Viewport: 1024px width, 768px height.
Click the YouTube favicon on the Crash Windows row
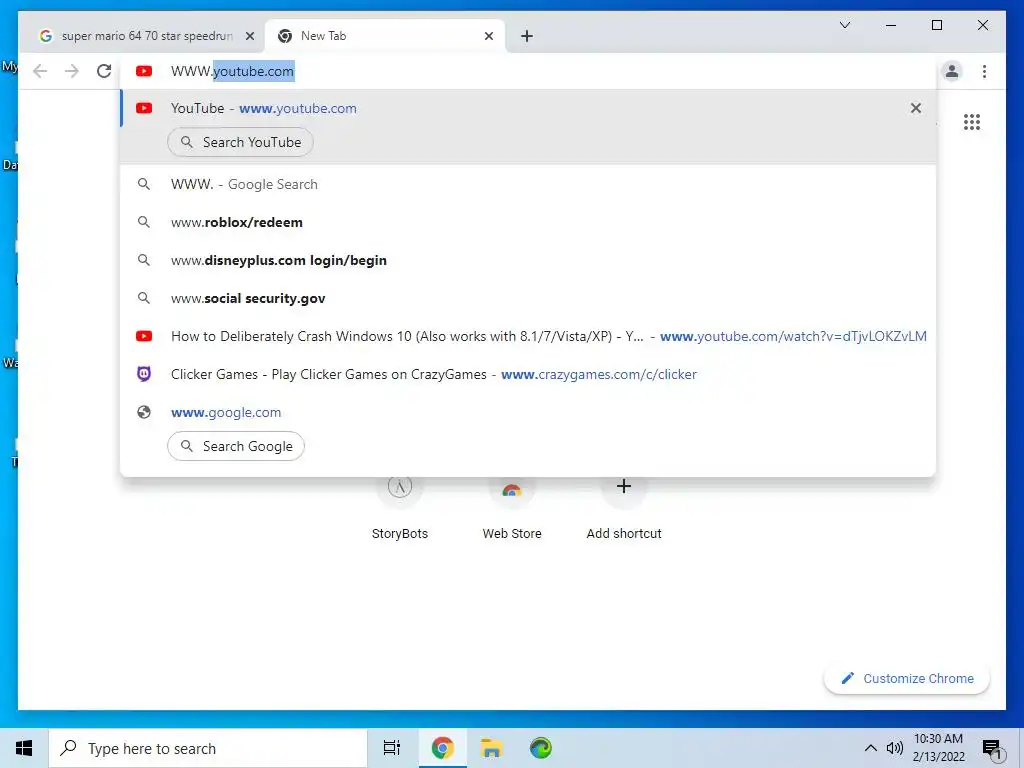[x=144, y=336]
